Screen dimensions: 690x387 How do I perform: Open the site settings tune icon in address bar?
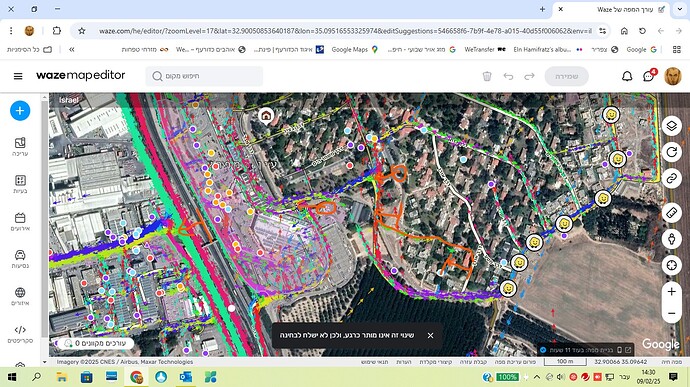click(602, 31)
